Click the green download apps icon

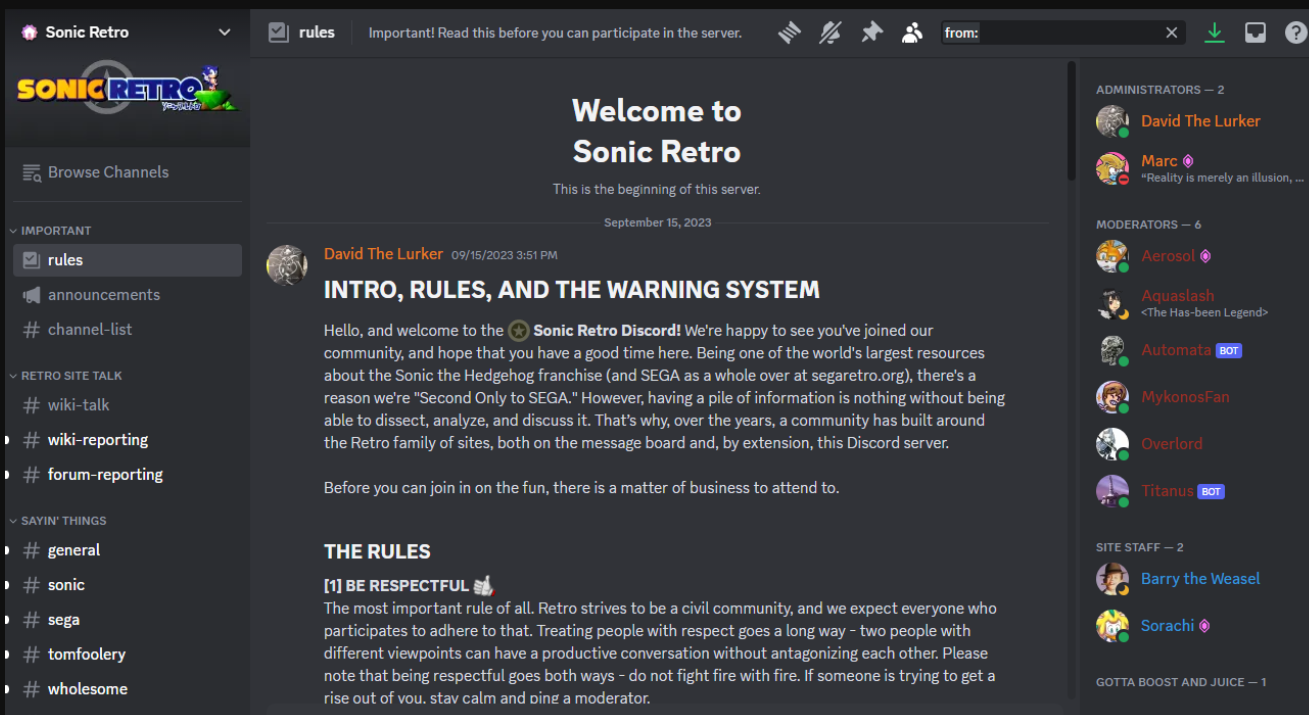click(x=1214, y=33)
